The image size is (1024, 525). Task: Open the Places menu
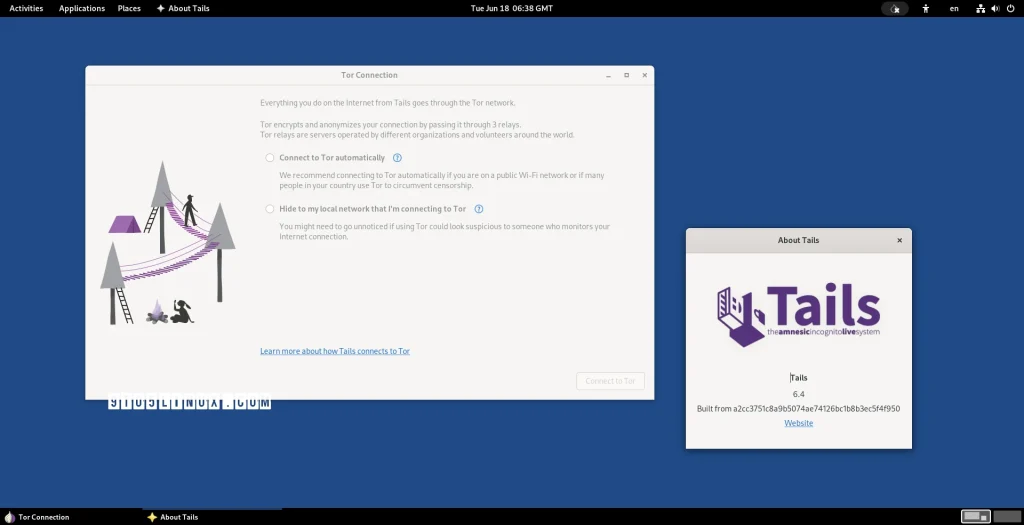coord(129,8)
